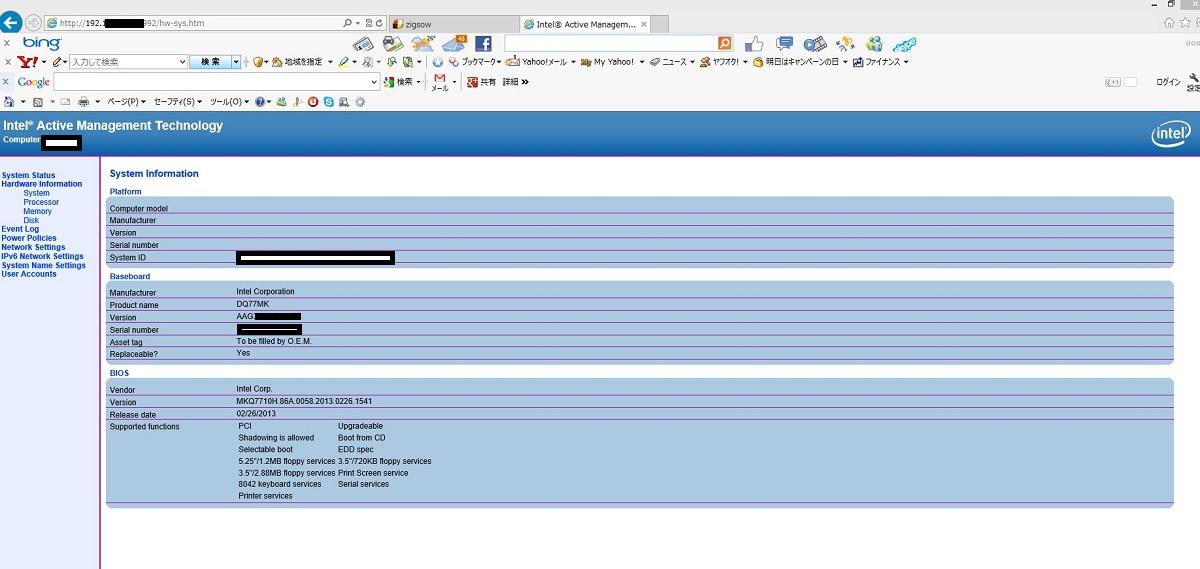The height and width of the screenshot is (569, 1200).
Task: Close the Intel Active Management tab
Action: coord(643,22)
